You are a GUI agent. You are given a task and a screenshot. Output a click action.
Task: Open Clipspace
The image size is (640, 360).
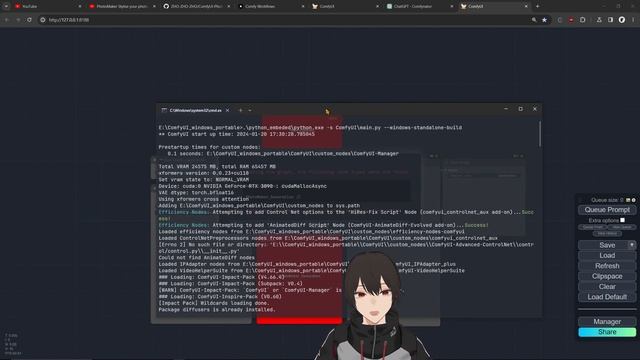point(607,276)
